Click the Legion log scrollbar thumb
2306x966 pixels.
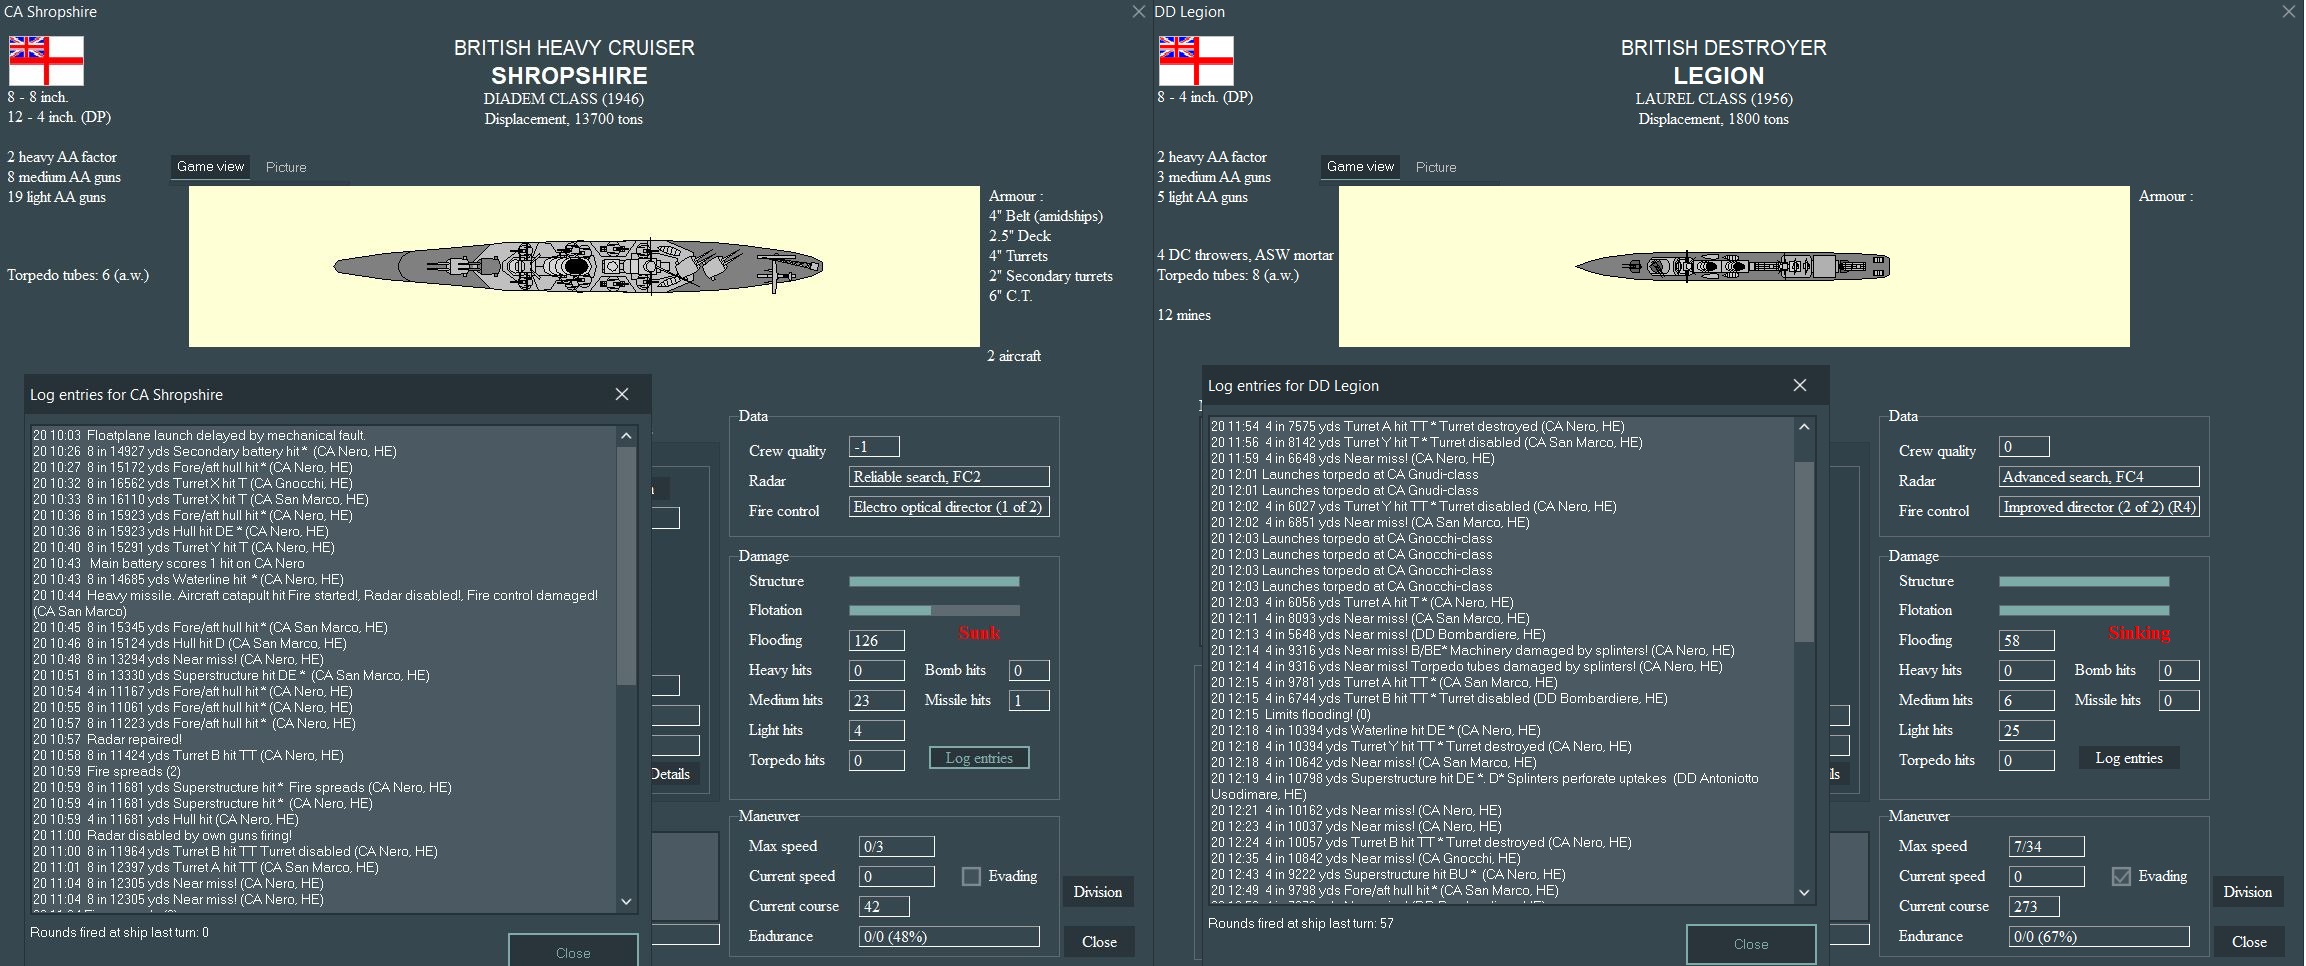[1804, 551]
